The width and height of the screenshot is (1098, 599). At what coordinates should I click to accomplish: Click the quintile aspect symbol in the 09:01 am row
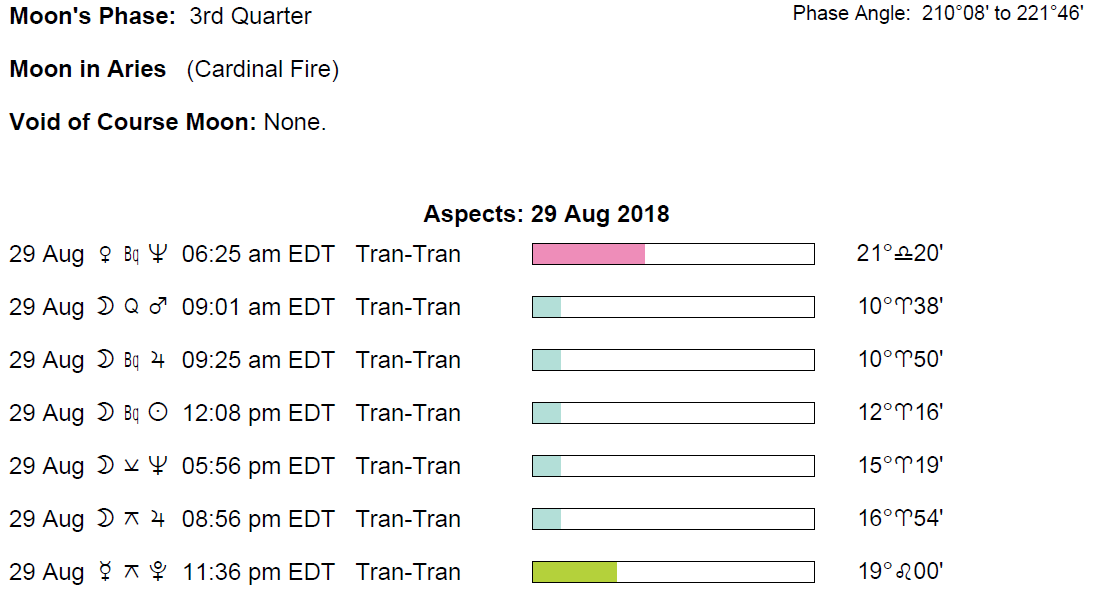[130, 307]
